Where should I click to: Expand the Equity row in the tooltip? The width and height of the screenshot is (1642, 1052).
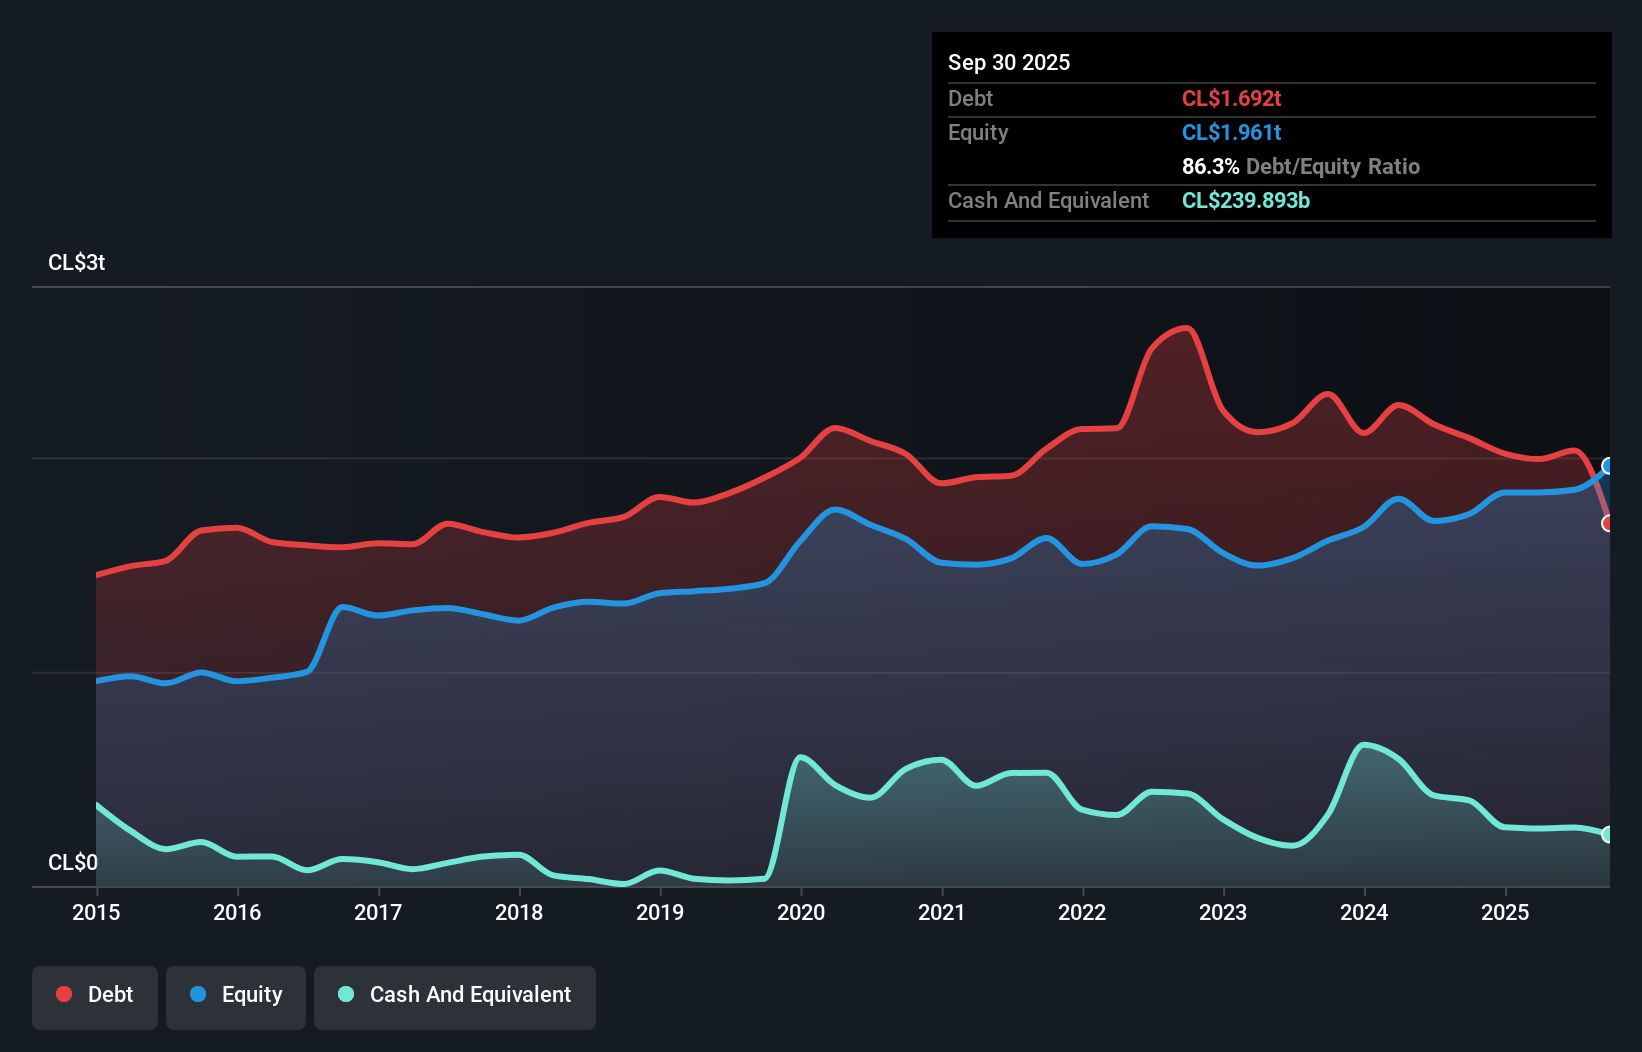coord(978,132)
